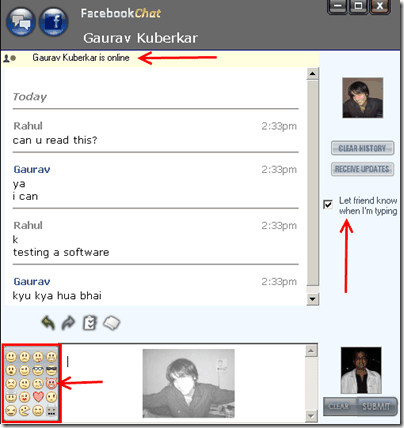Viewport: 404px width, 428px height.
Task: Insert the angry squinting frown emoticon
Action: click(11, 384)
